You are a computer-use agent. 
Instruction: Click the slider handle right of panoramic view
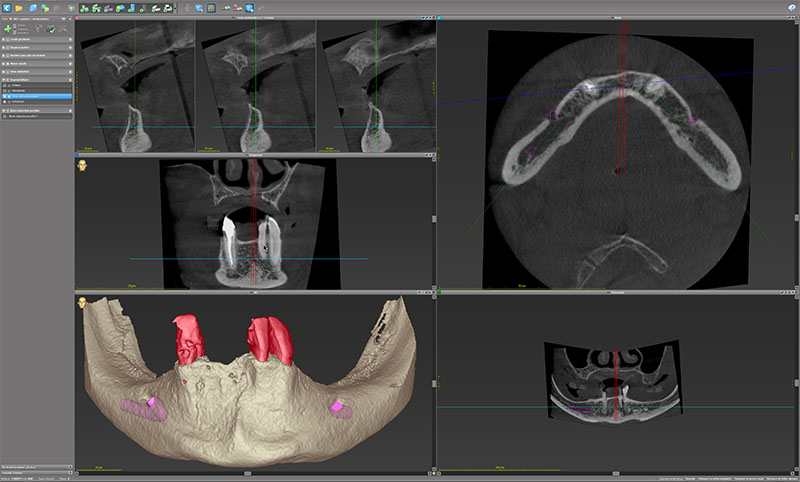(432, 219)
